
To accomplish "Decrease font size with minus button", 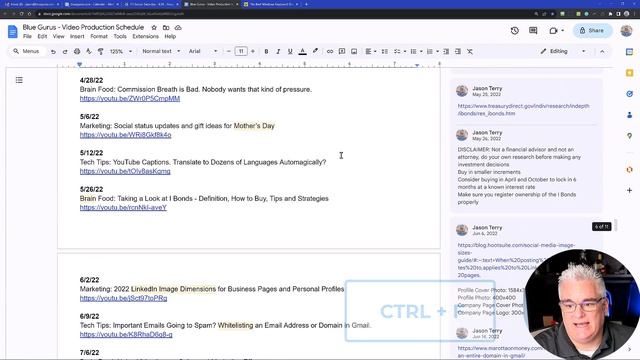I will pos(229,51).
